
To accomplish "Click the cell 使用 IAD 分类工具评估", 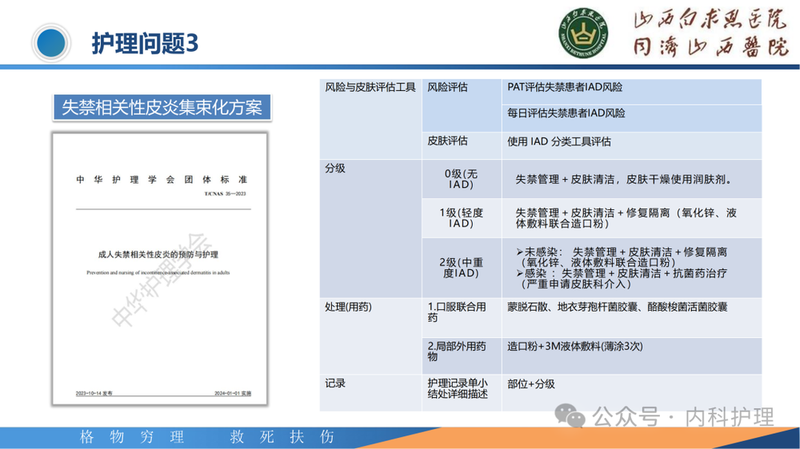I will click(632, 146).
